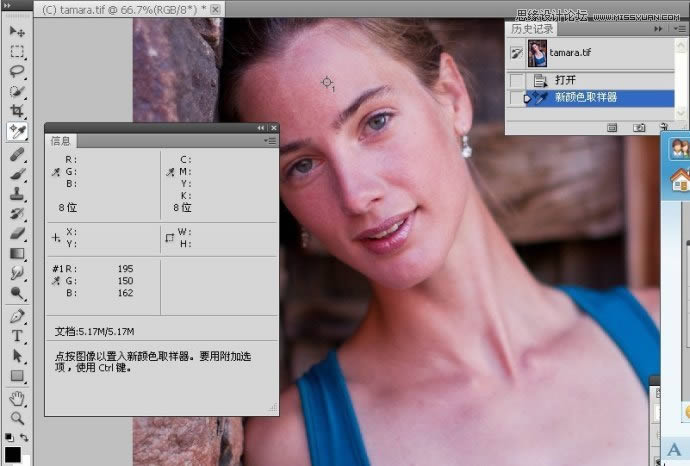The width and height of the screenshot is (690, 466).
Task: Select the Hand tool
Action: pos(17,398)
